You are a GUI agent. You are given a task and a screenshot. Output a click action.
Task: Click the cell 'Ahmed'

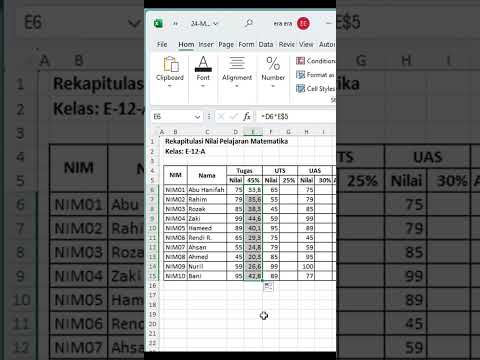(x=207, y=257)
